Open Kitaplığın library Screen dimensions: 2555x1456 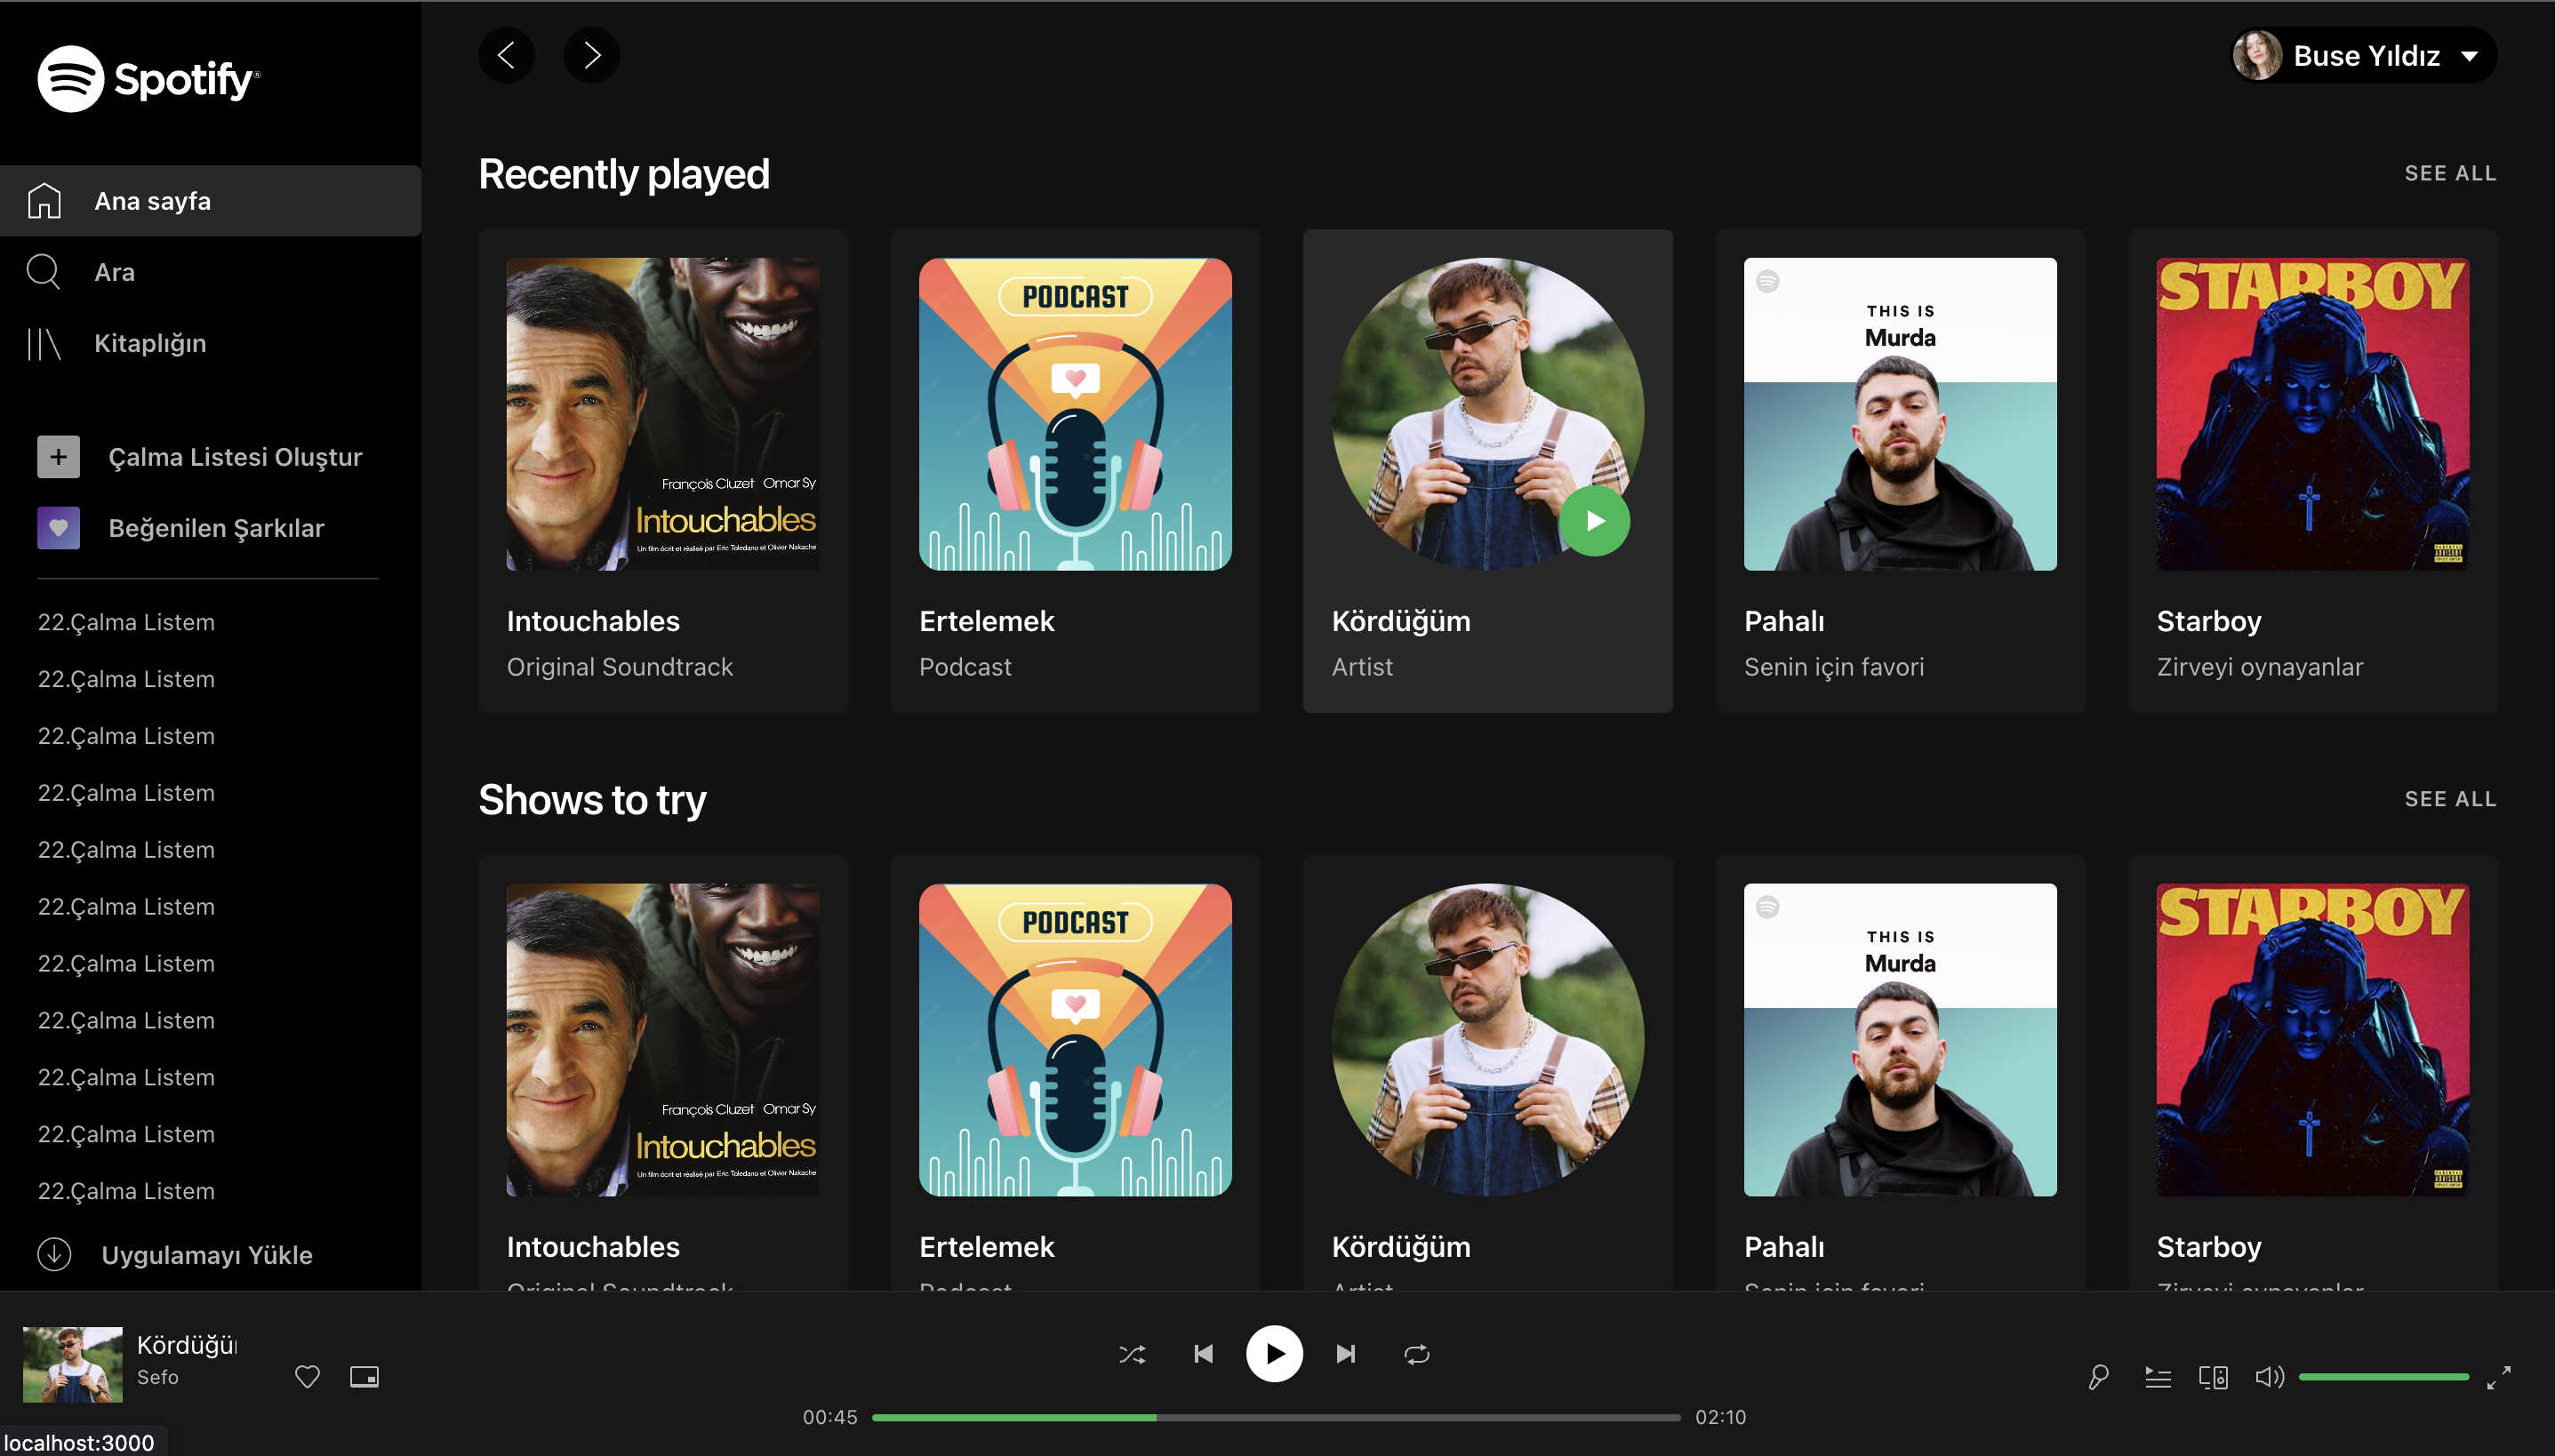click(210, 343)
